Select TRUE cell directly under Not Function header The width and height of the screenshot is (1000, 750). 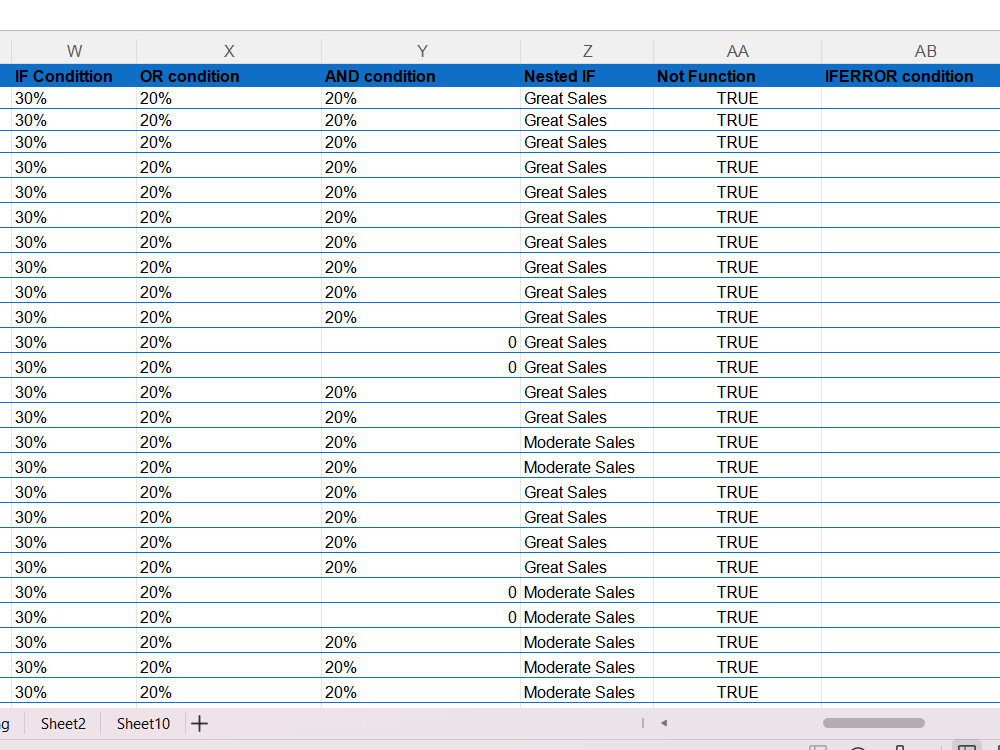pos(737,98)
